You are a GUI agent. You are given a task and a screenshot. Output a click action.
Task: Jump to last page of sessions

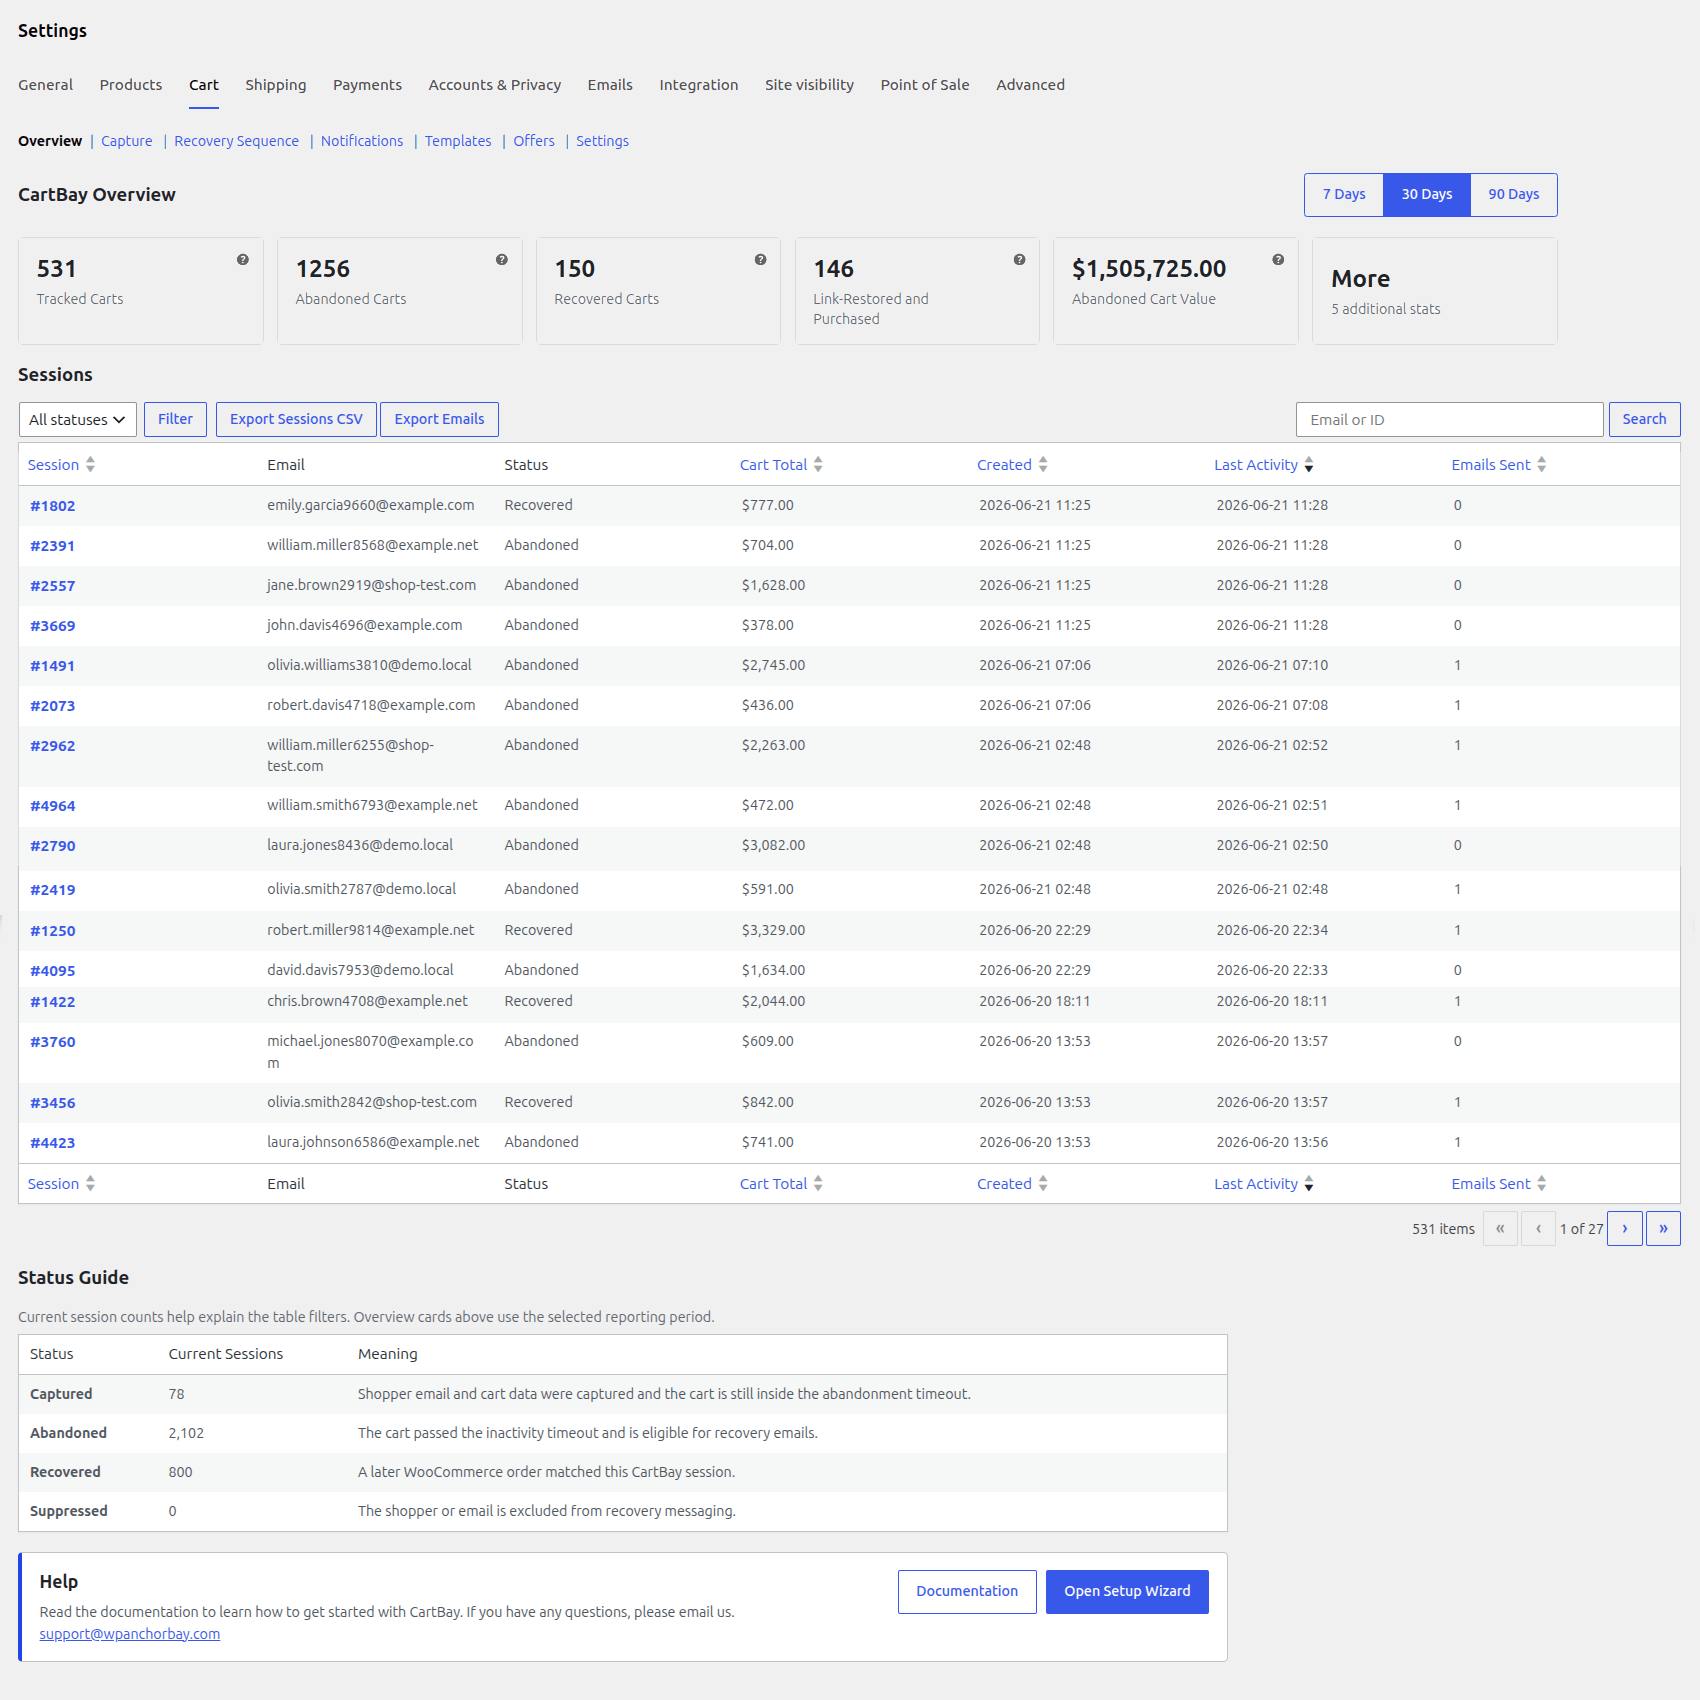point(1663,1229)
